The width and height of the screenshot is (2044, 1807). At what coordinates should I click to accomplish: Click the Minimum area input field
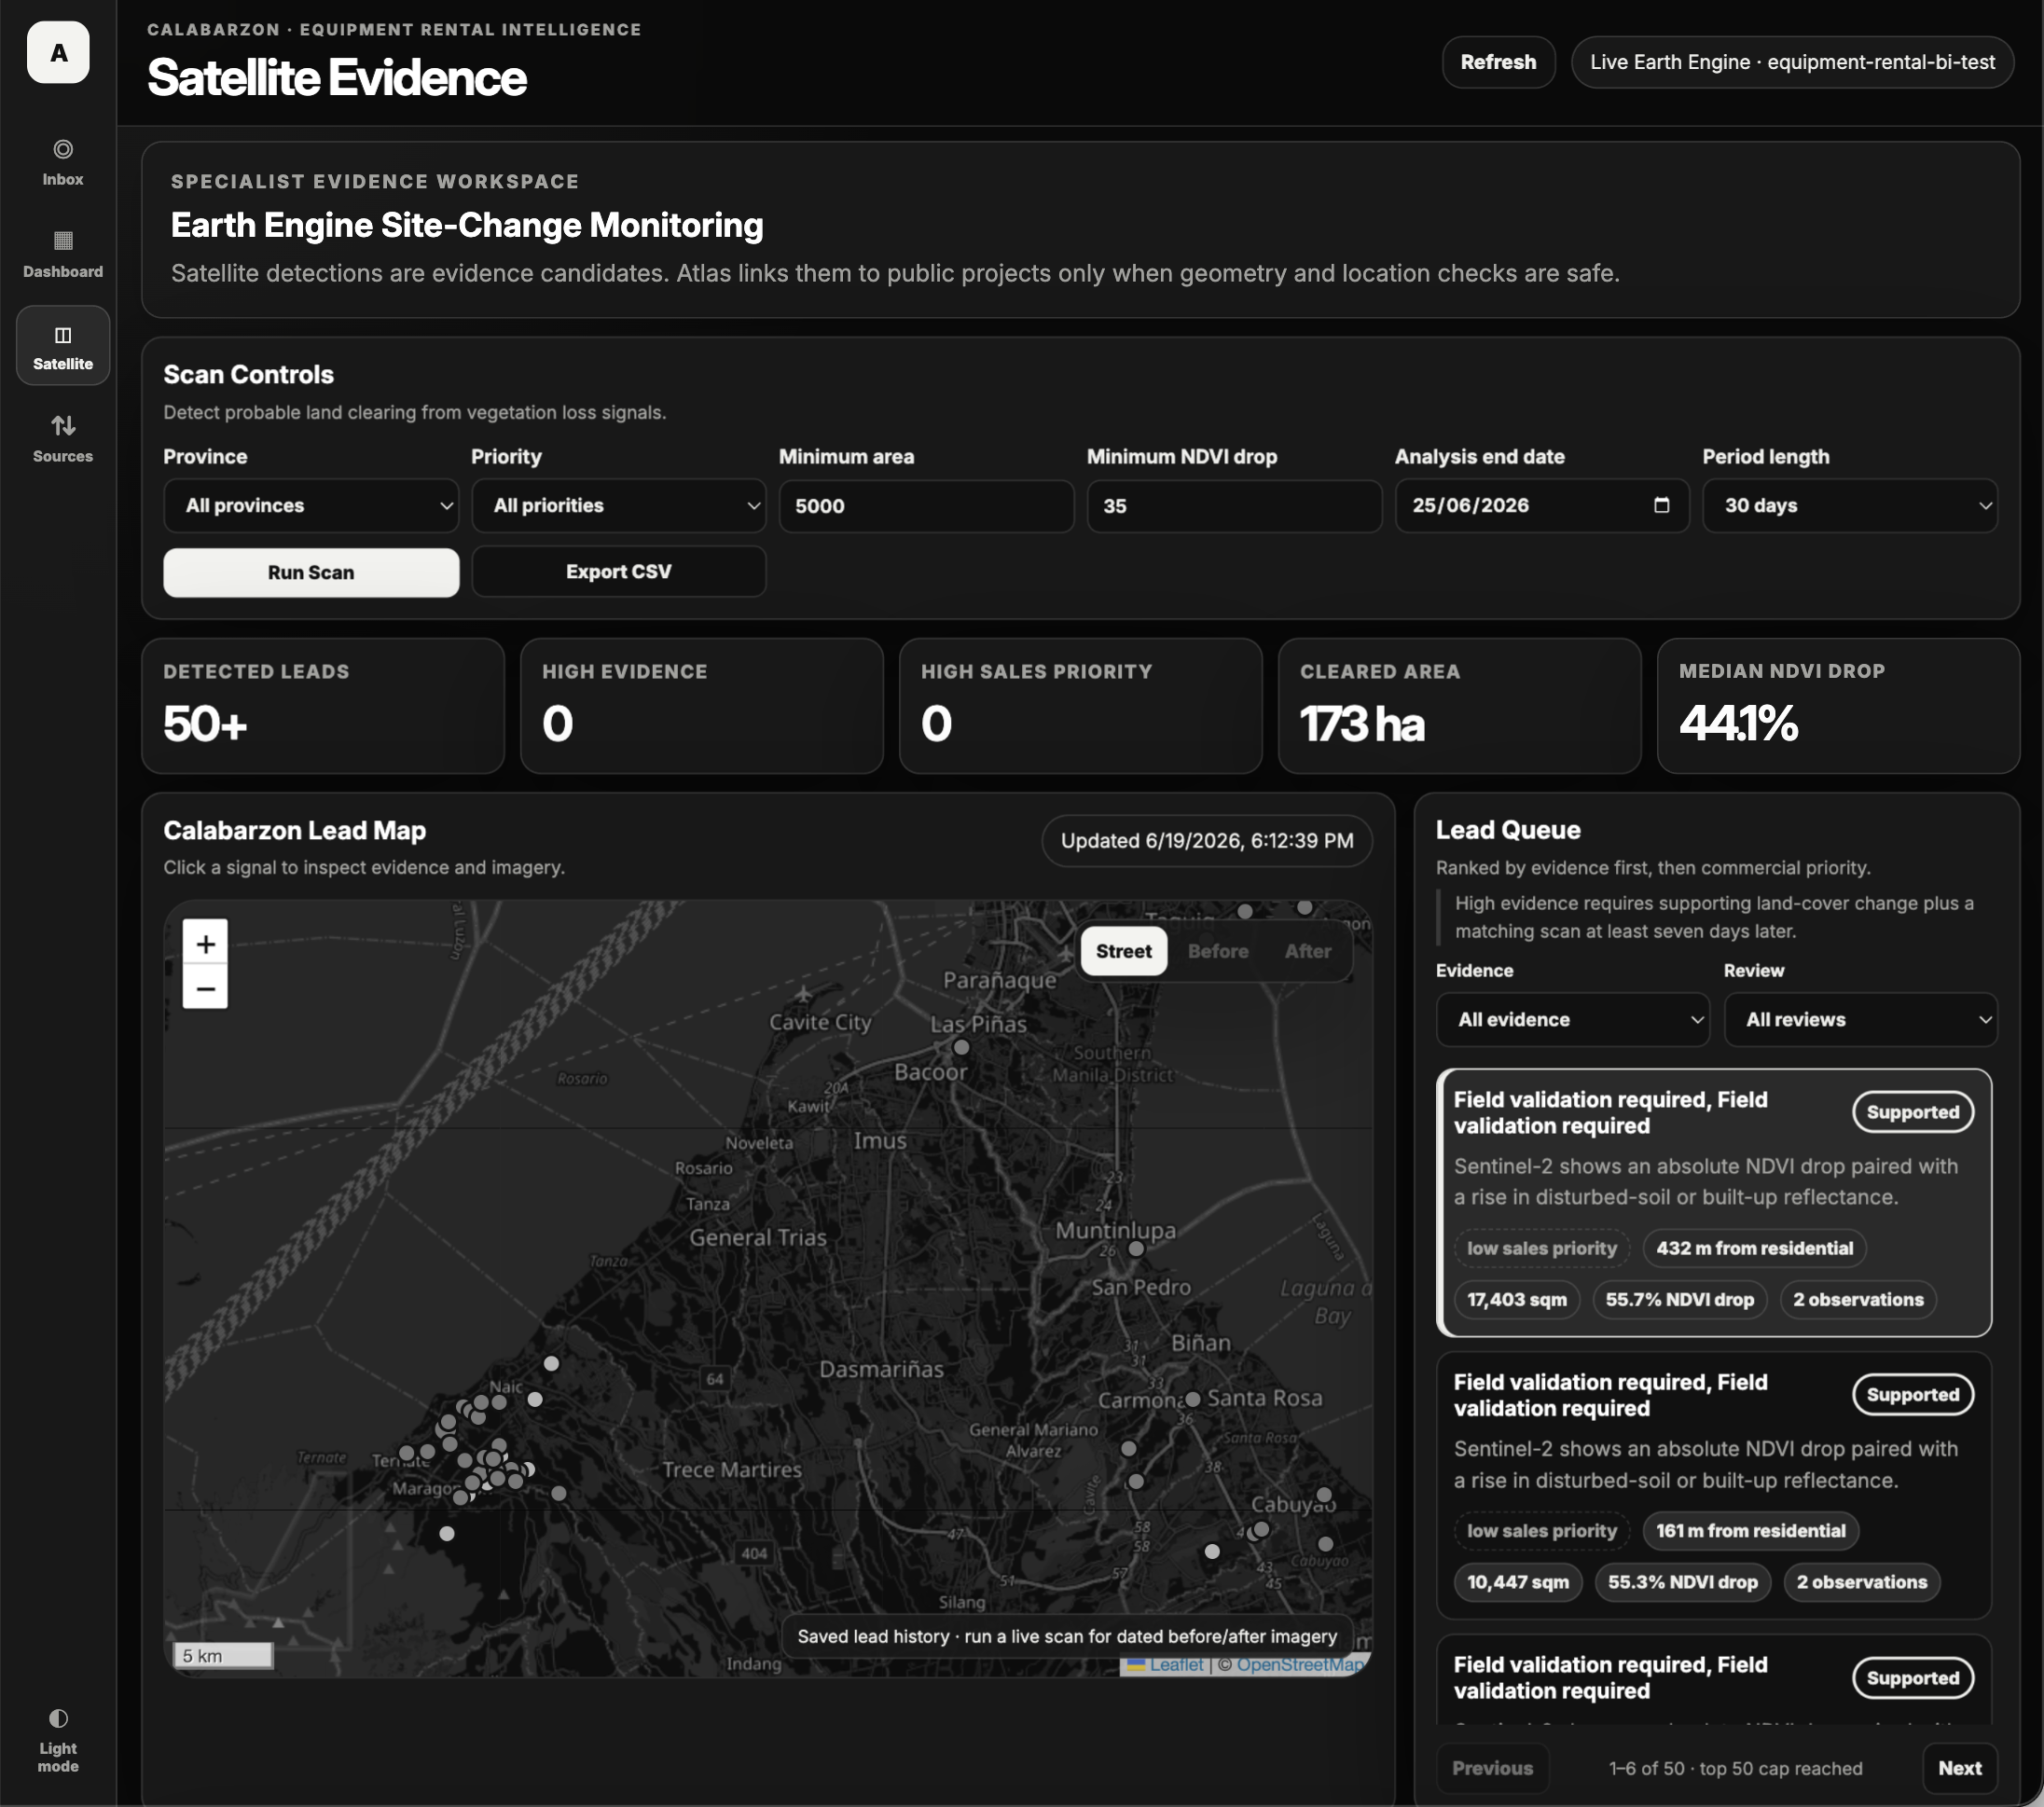click(927, 506)
